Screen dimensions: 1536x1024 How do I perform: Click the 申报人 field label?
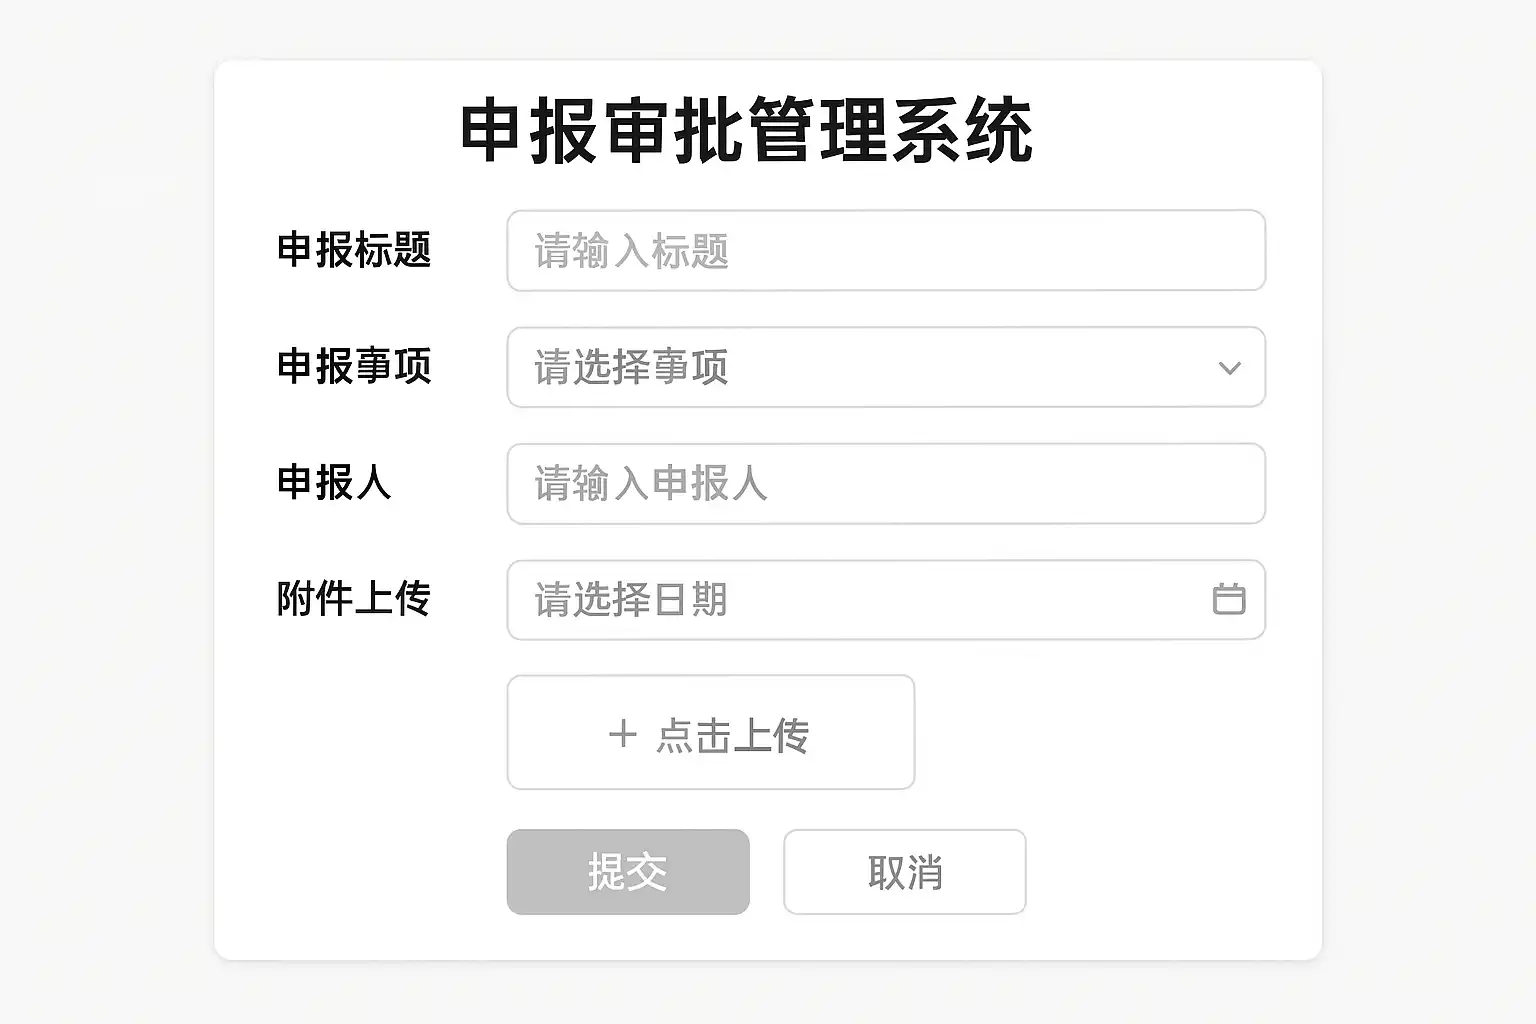[334, 483]
